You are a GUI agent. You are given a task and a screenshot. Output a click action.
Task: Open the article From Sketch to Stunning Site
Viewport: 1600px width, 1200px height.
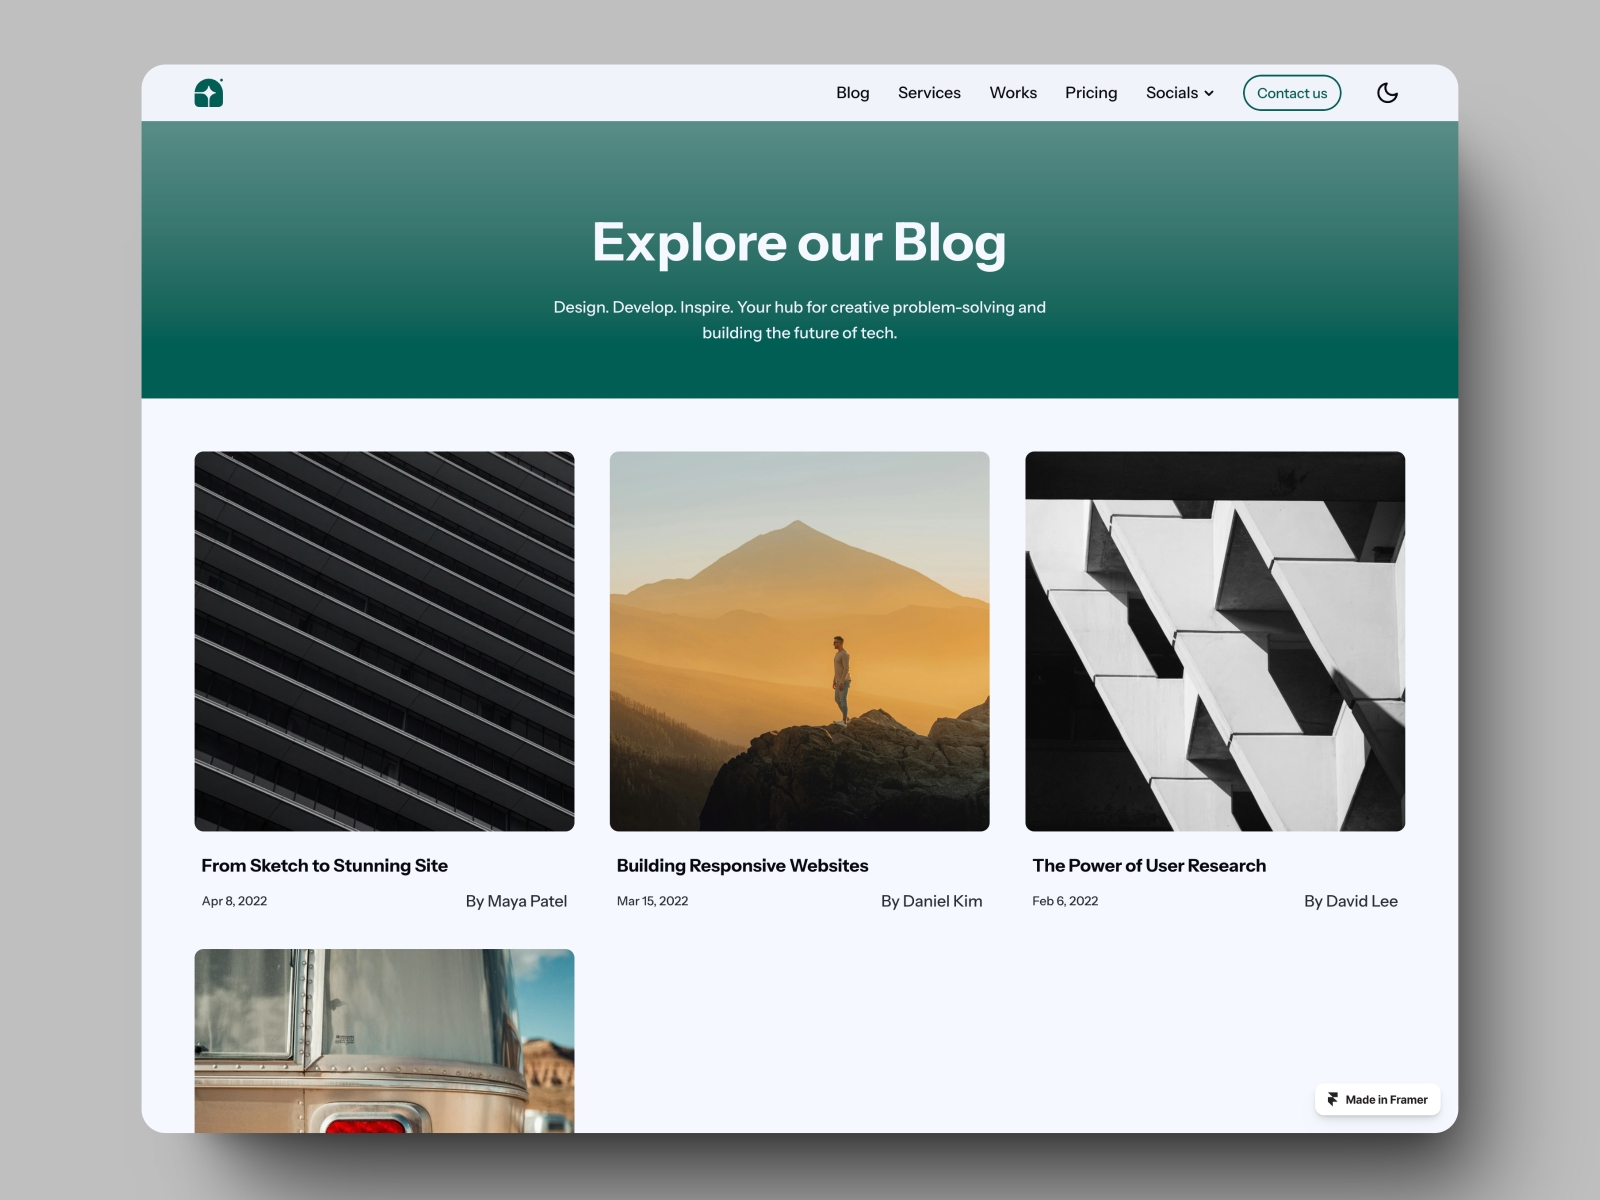point(324,866)
